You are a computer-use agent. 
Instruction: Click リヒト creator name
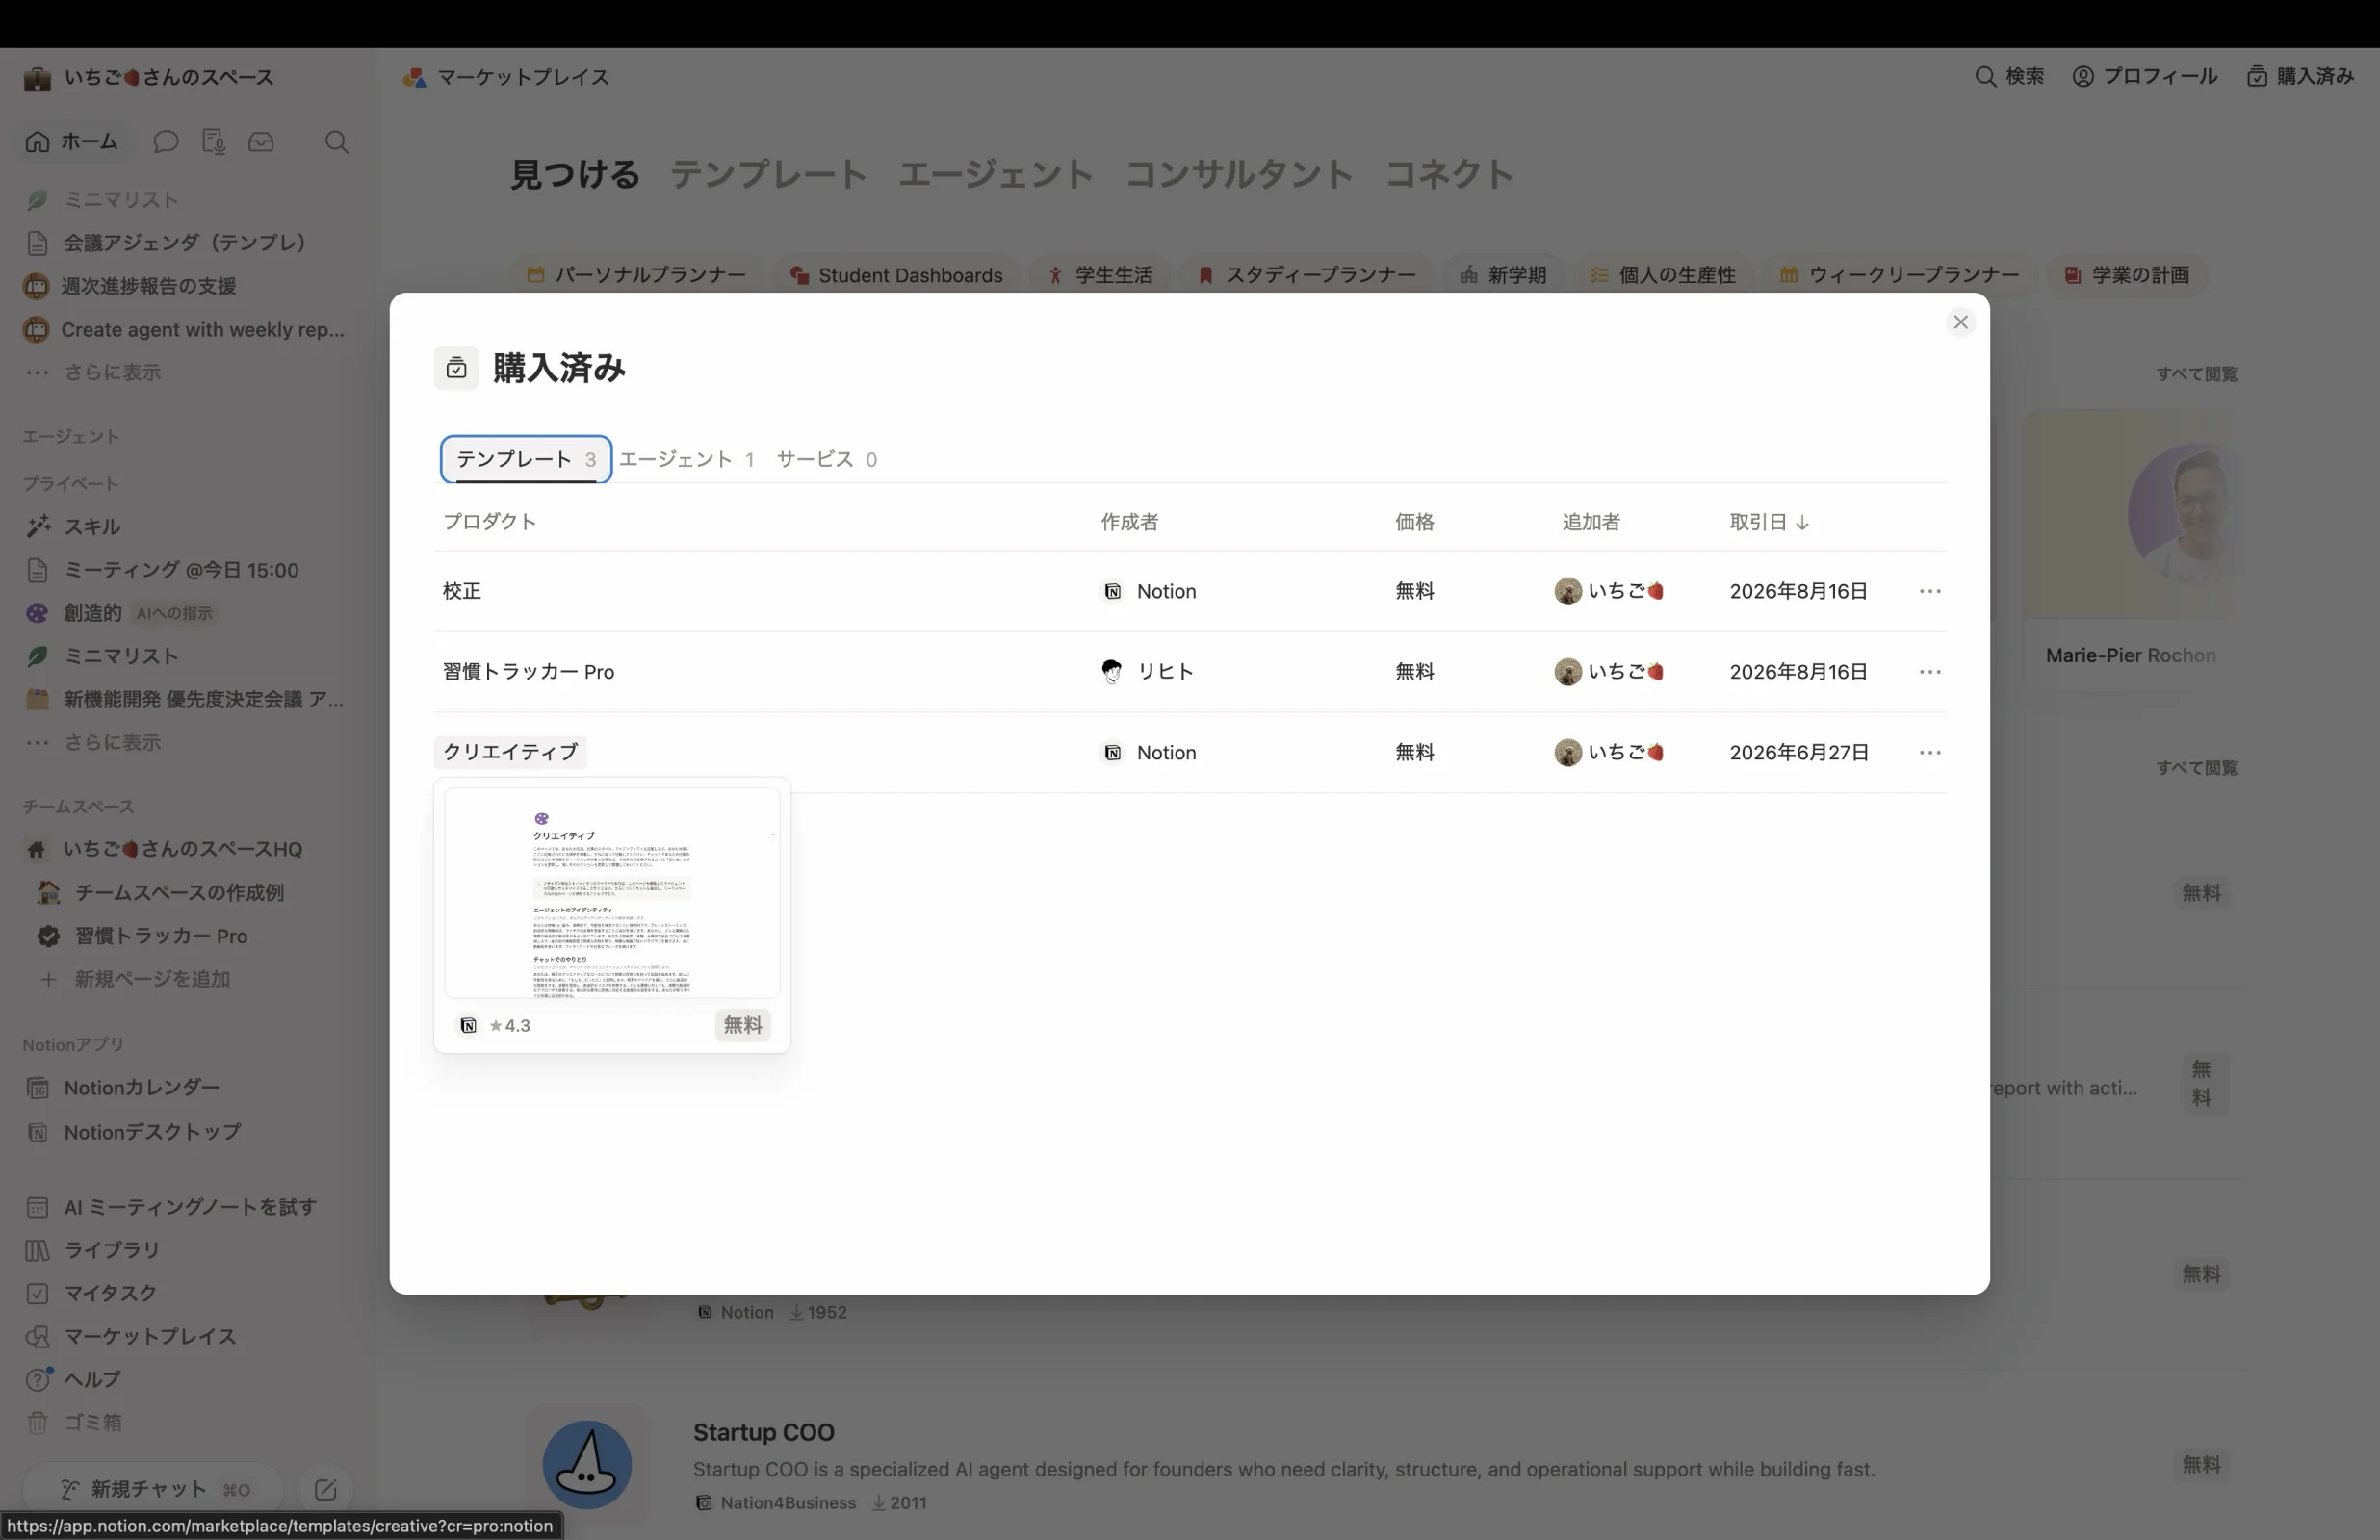point(1165,672)
